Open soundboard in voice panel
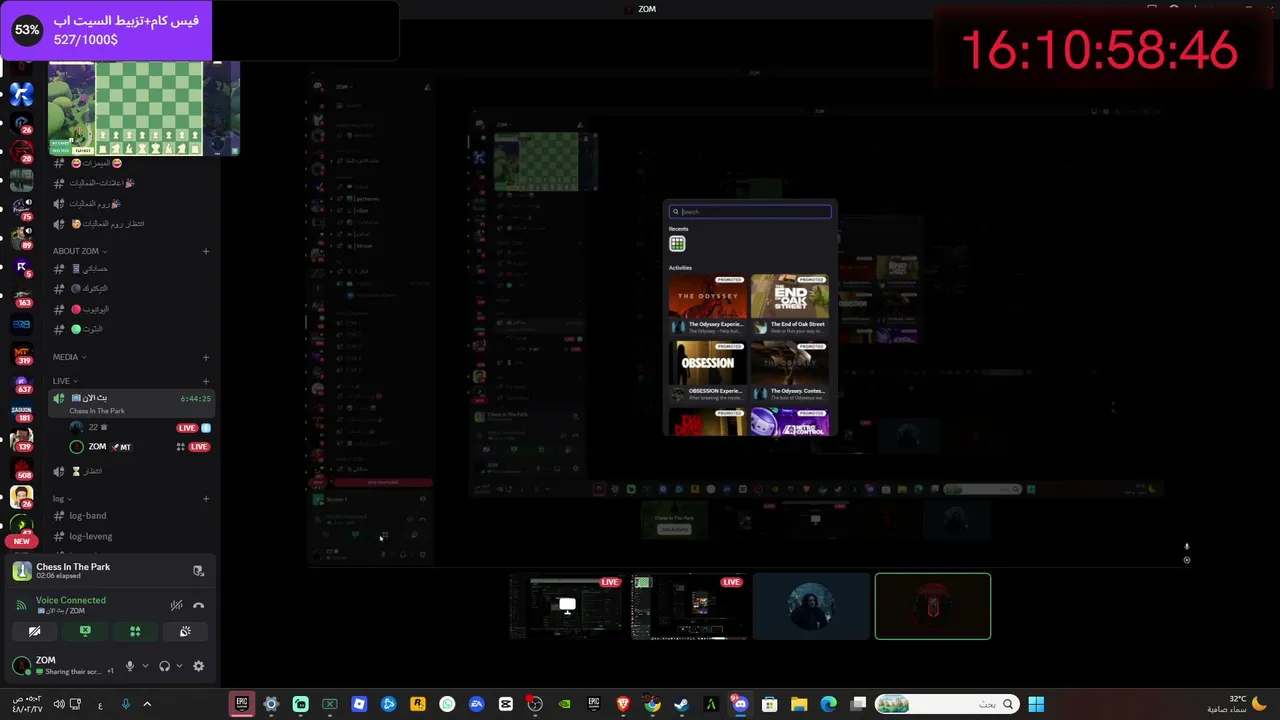 coord(185,631)
